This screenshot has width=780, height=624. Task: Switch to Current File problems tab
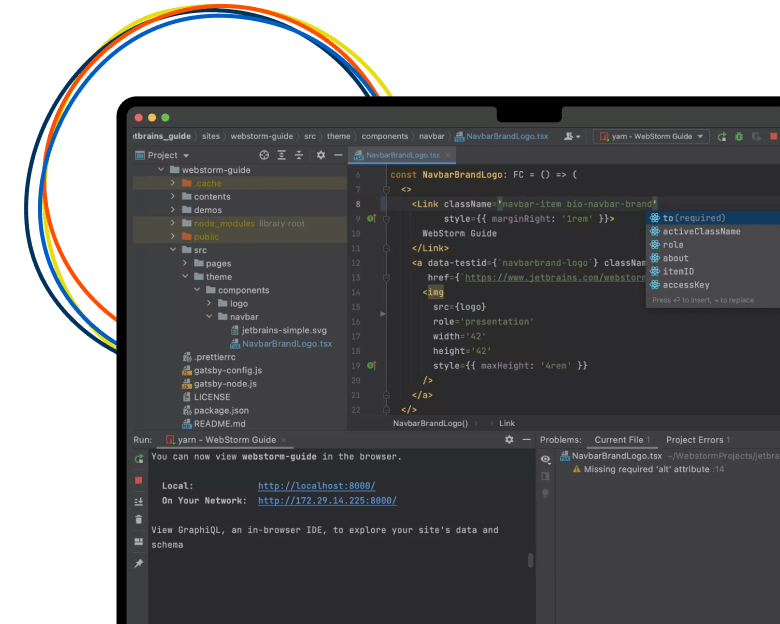622,440
